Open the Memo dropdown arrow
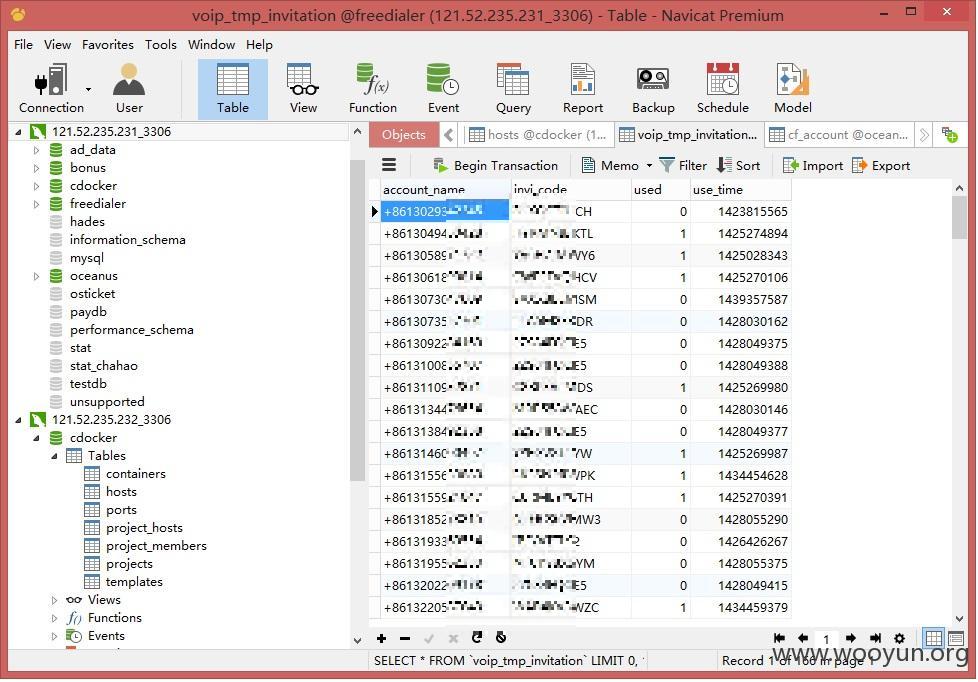 click(x=649, y=165)
